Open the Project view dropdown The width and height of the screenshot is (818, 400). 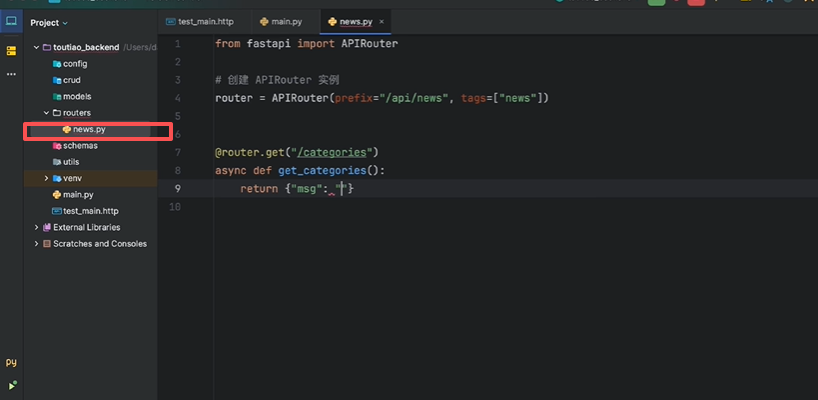click(x=49, y=23)
